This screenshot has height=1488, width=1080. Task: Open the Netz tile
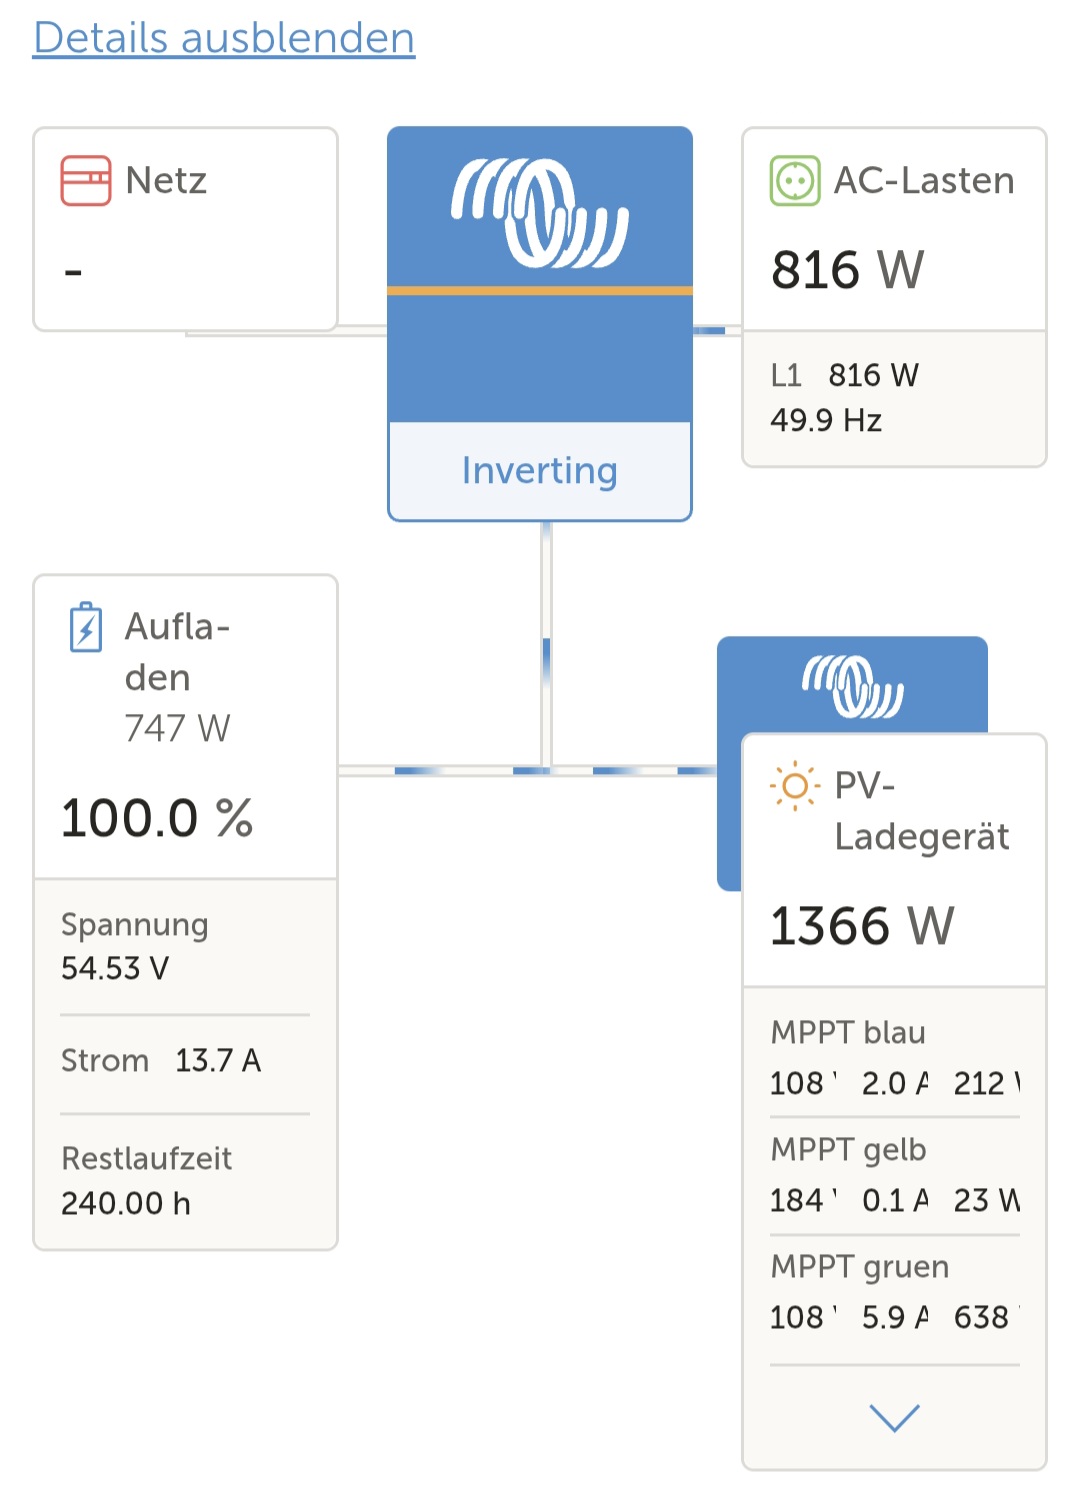point(185,229)
